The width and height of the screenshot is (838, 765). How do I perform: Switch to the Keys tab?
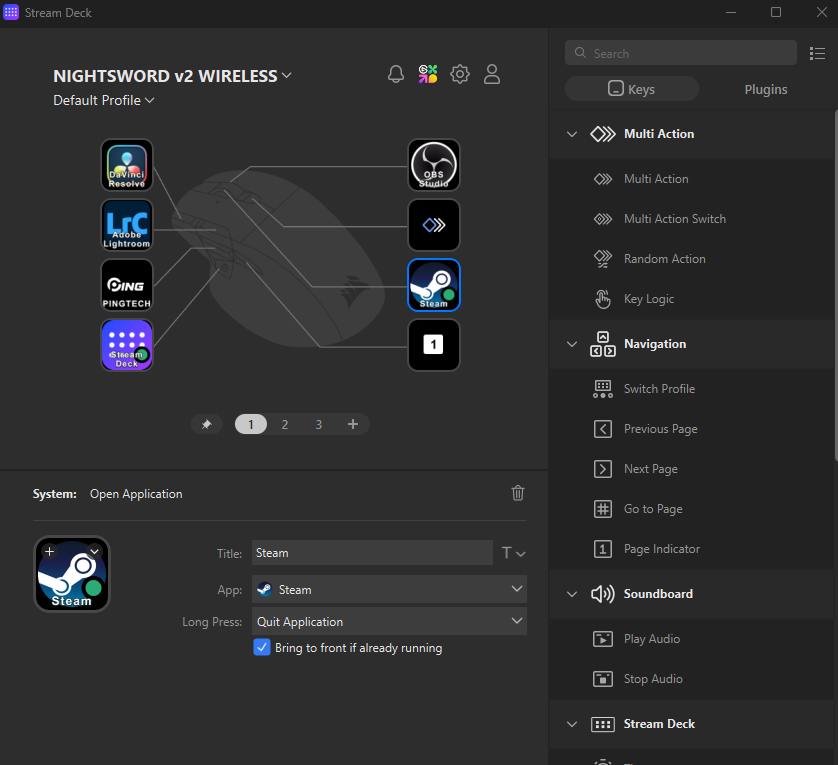632,89
